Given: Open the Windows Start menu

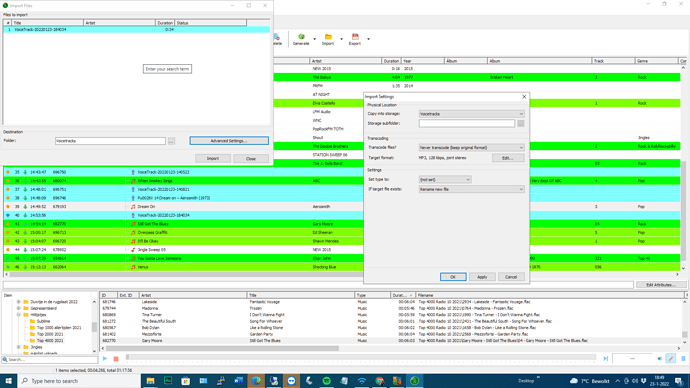Looking at the screenshot, I should 8,381.
